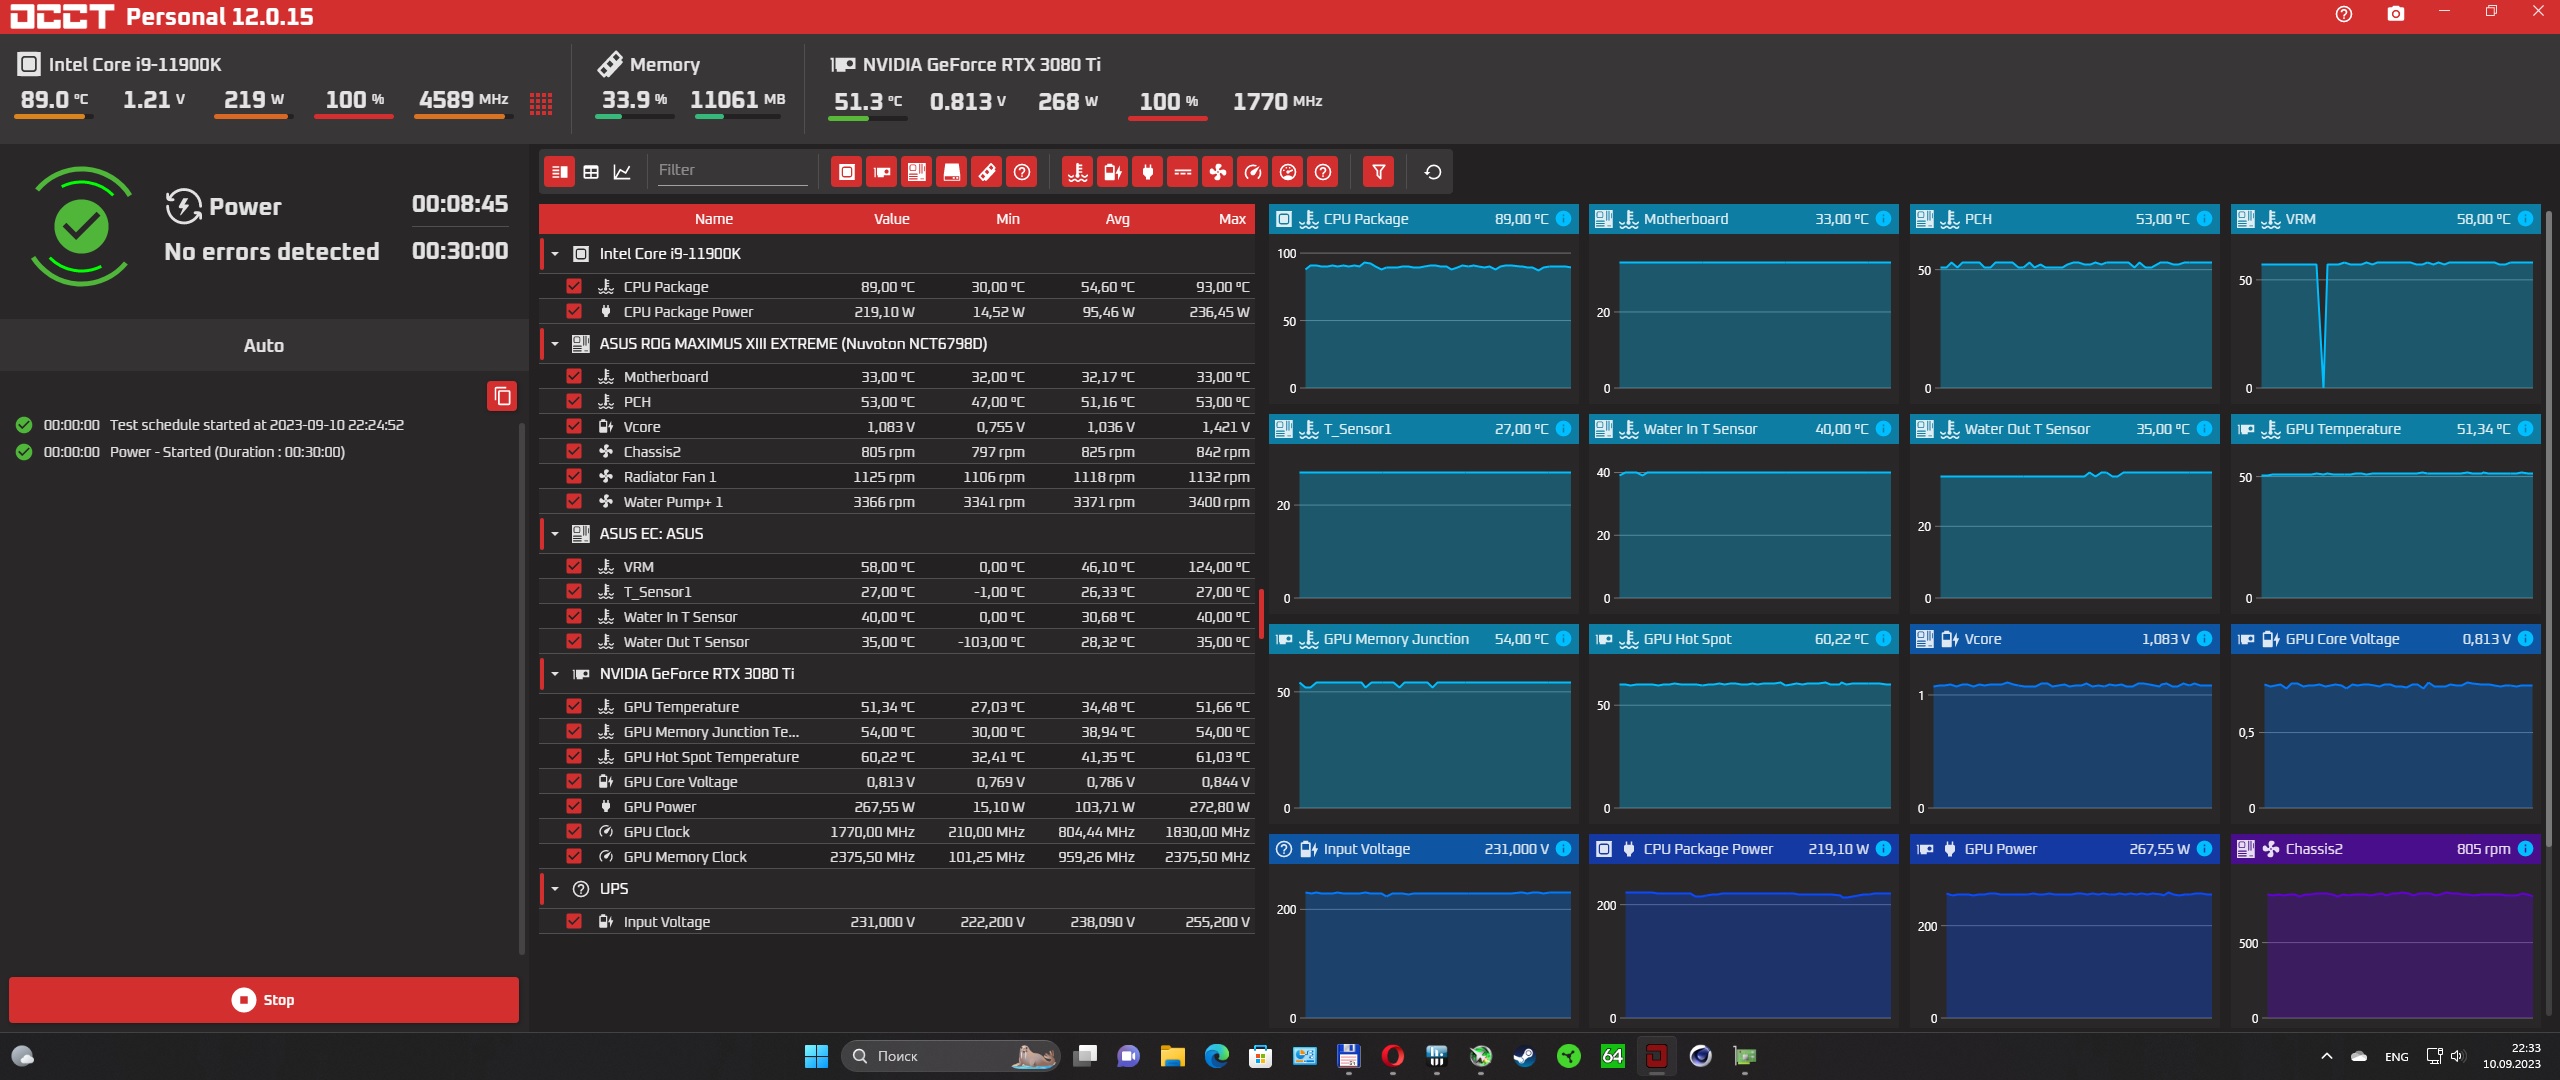Viewport: 2560px width, 1080px height.
Task: Click the sensor Filter text field
Action: pyautogui.click(x=731, y=171)
